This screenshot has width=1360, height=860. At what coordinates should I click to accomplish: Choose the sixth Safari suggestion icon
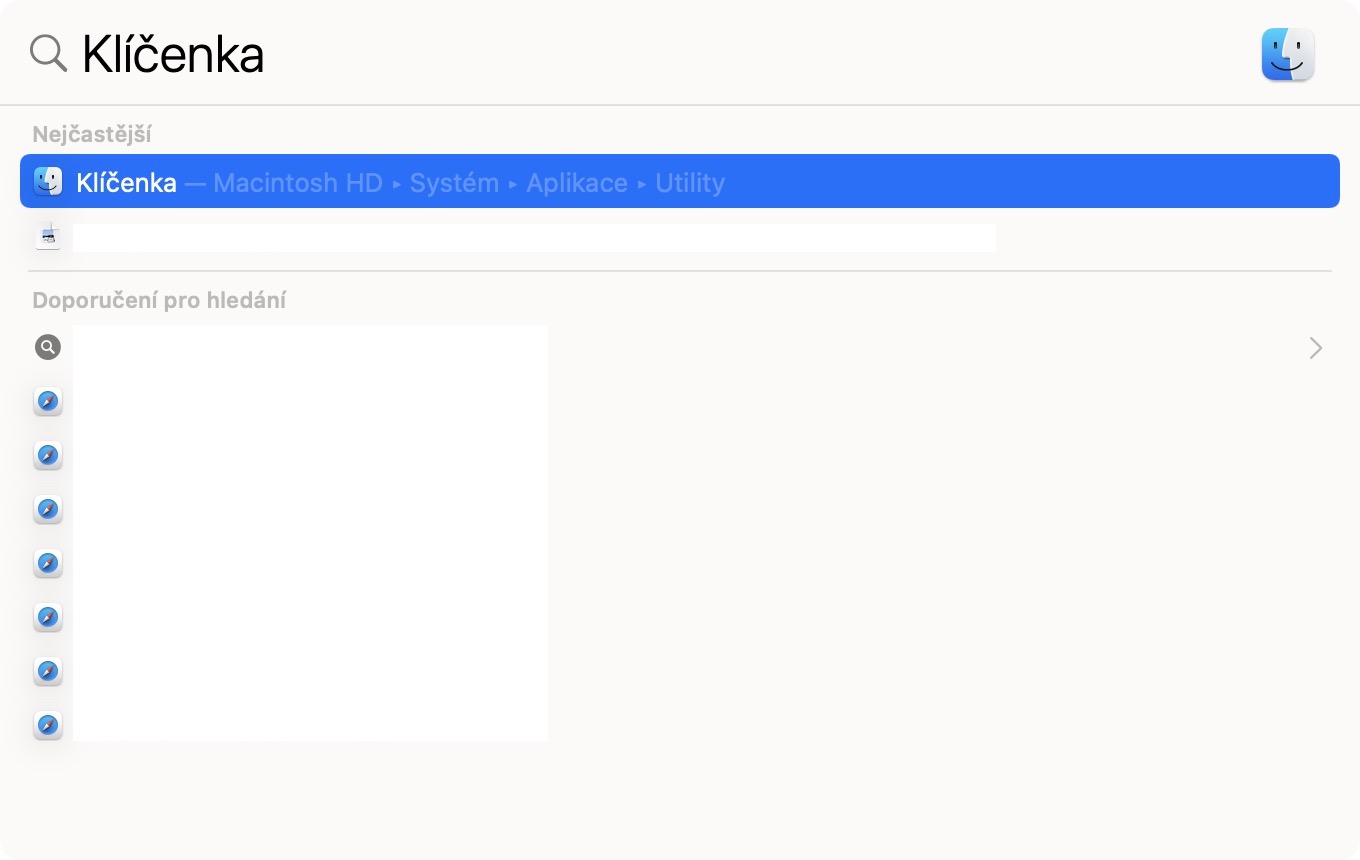(x=48, y=671)
